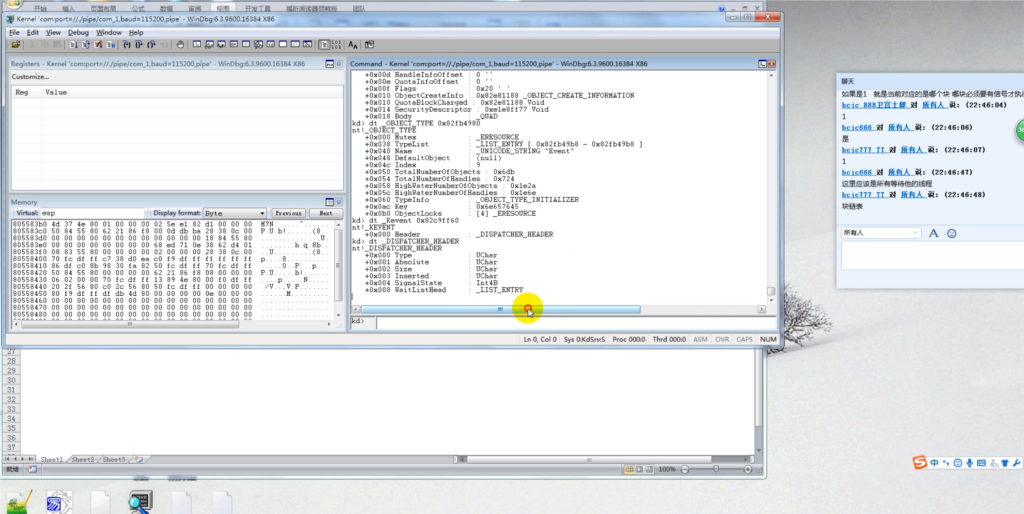Open the Command Browser toolbar icon

coord(308,44)
